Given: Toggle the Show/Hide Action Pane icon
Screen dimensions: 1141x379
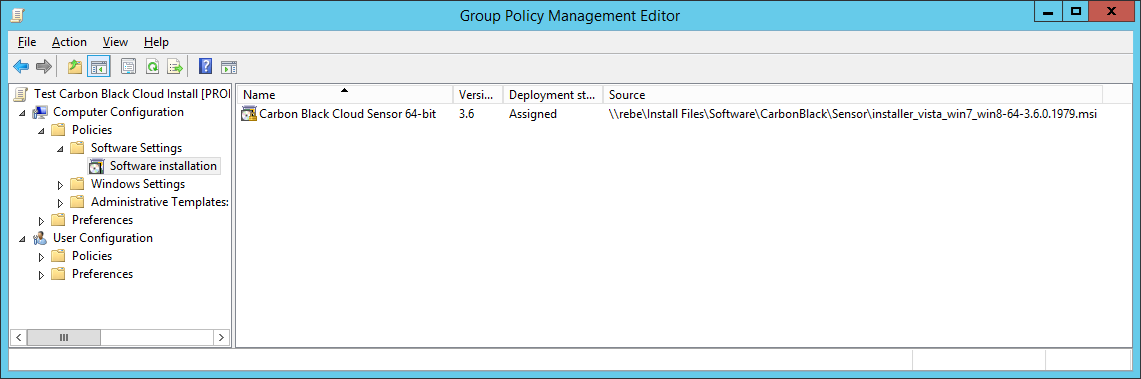Looking at the screenshot, I should (228, 67).
